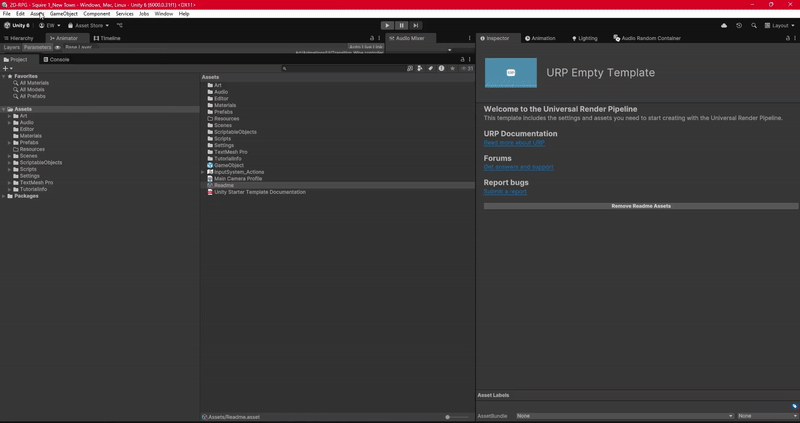This screenshot has height=423, width=800.
Task: Select All Materials favorite search
Action: pos(31,83)
